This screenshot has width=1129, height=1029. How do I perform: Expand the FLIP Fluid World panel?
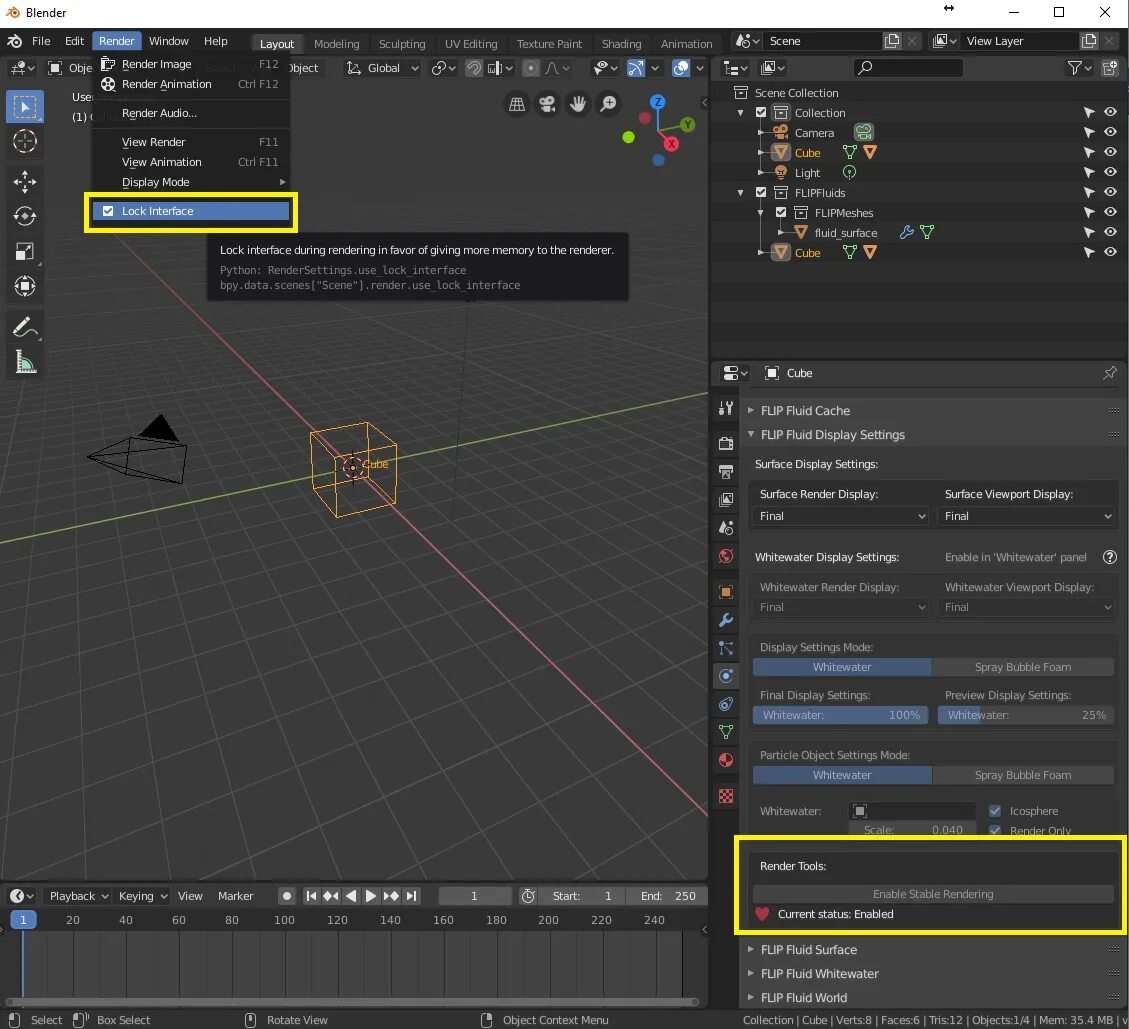803,997
